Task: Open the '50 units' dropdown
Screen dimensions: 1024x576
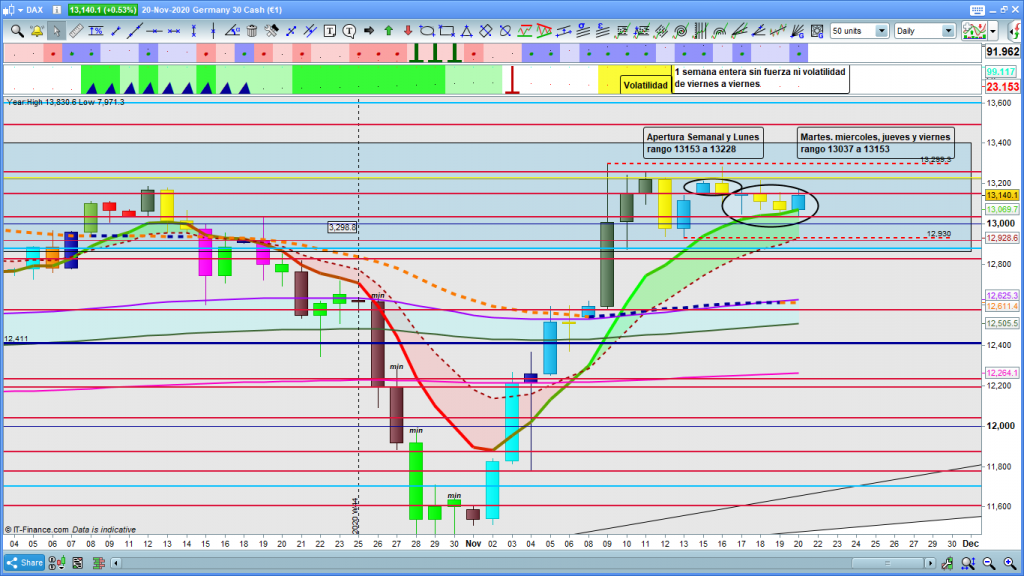Action: 881,31
